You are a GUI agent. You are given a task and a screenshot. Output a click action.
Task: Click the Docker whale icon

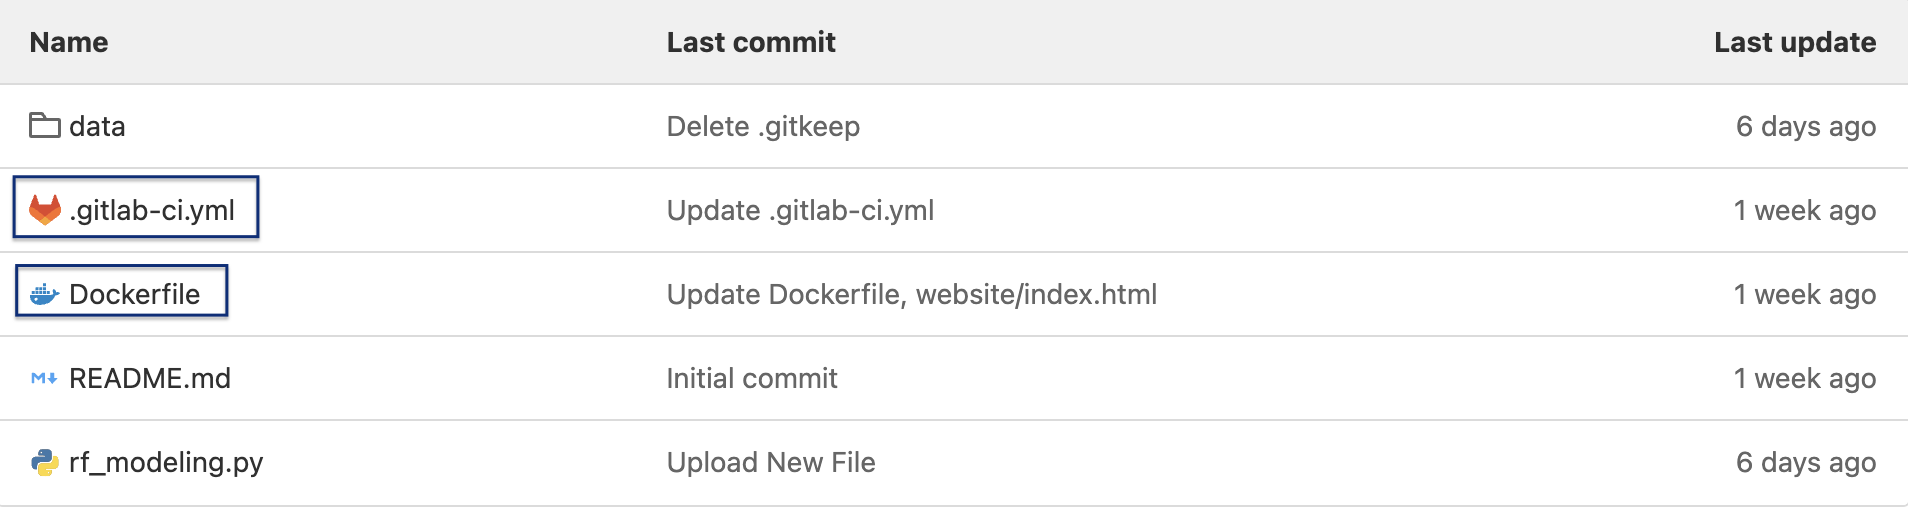click(x=45, y=294)
